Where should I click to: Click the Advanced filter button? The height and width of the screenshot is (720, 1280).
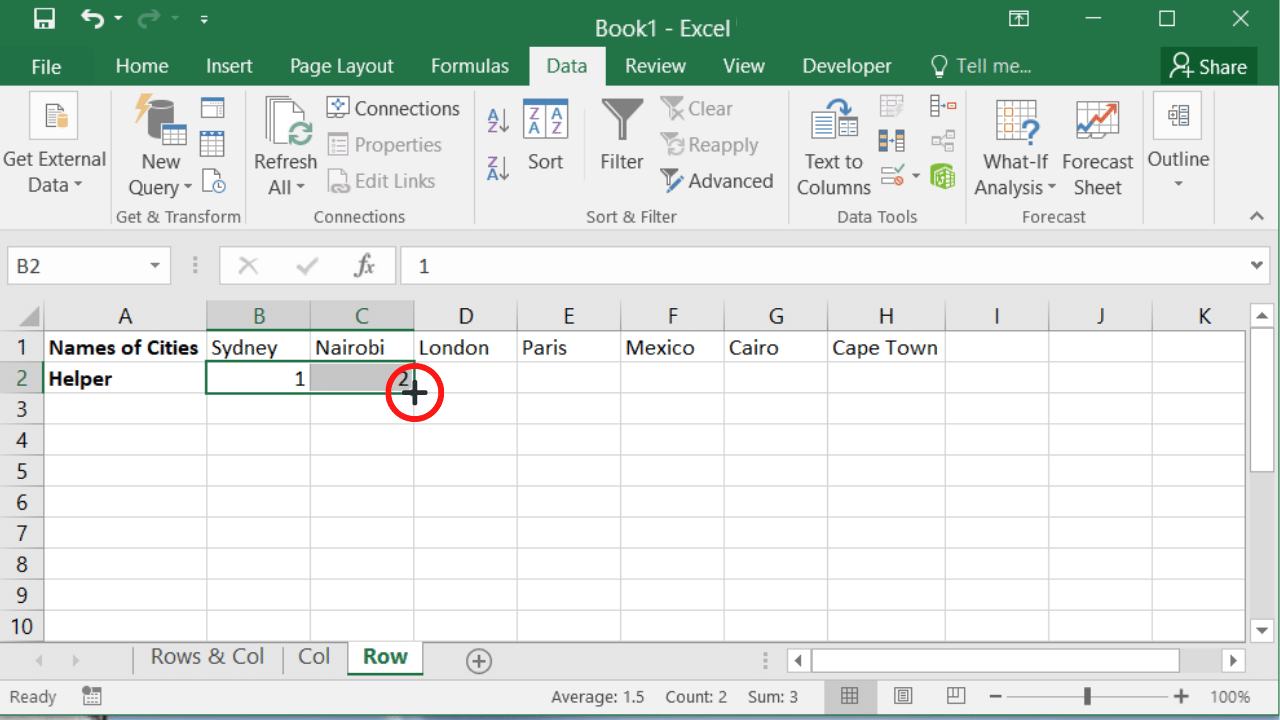(x=717, y=181)
